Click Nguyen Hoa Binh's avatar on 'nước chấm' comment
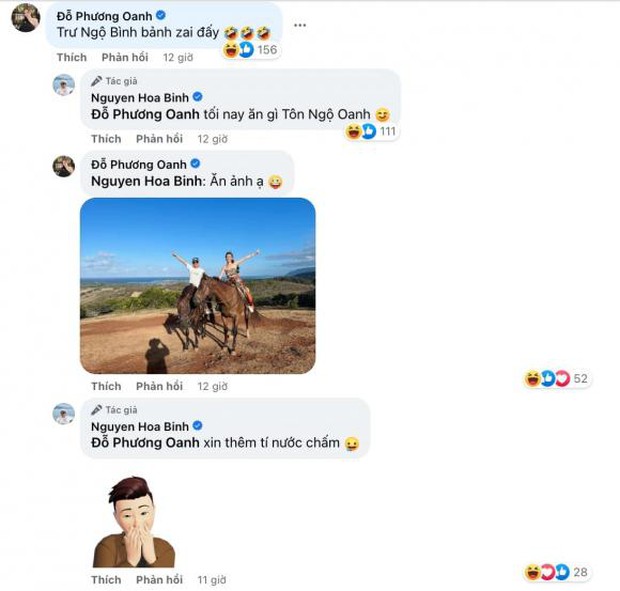 pyautogui.click(x=64, y=413)
